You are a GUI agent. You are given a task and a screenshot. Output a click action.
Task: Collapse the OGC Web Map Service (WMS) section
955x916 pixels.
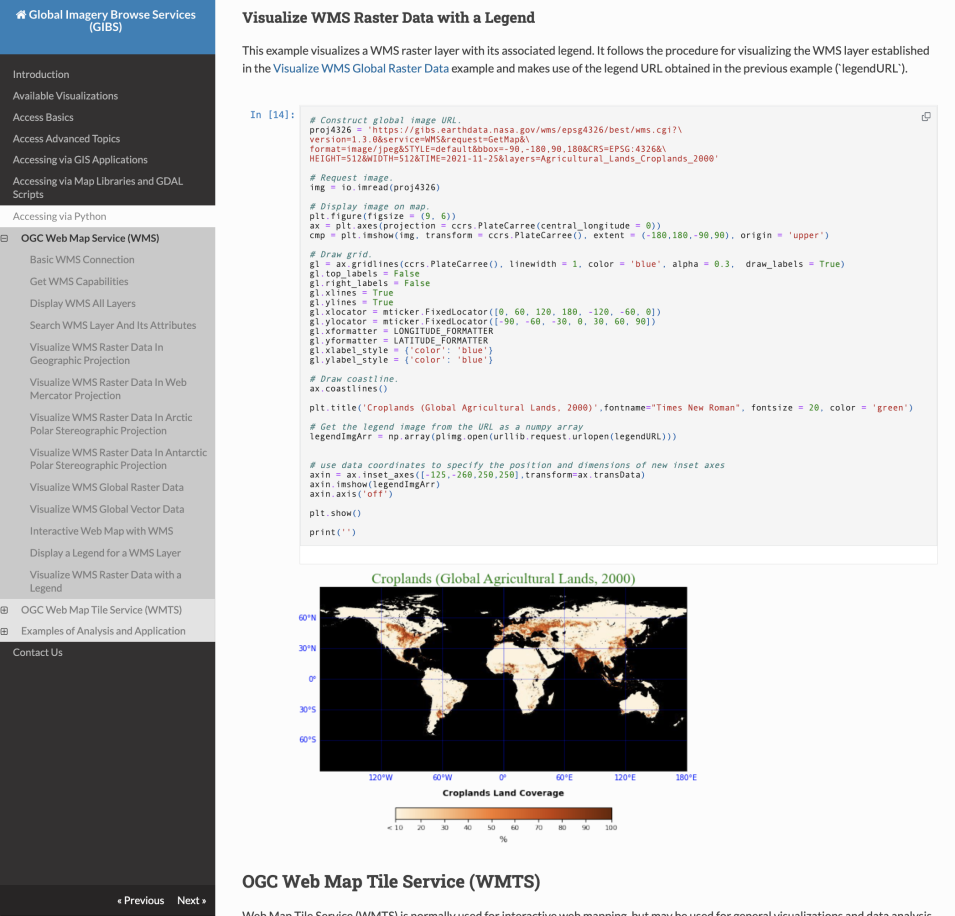(7, 238)
